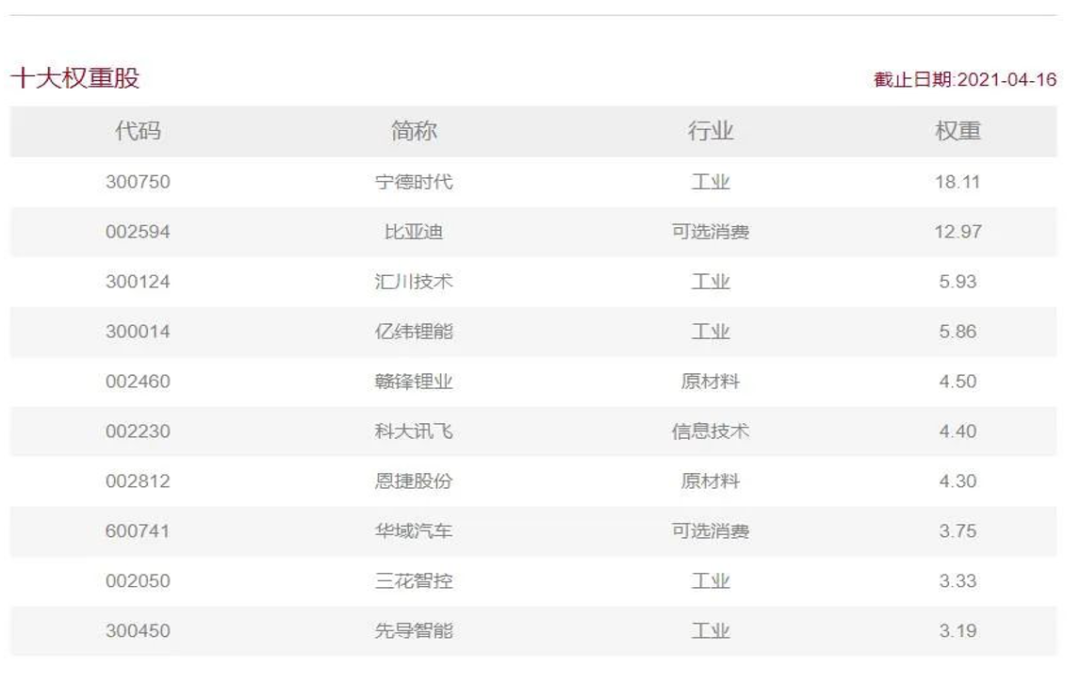Click 工业 in the 先导智能 row
Viewport: 1080px width, 684px height.
click(711, 631)
